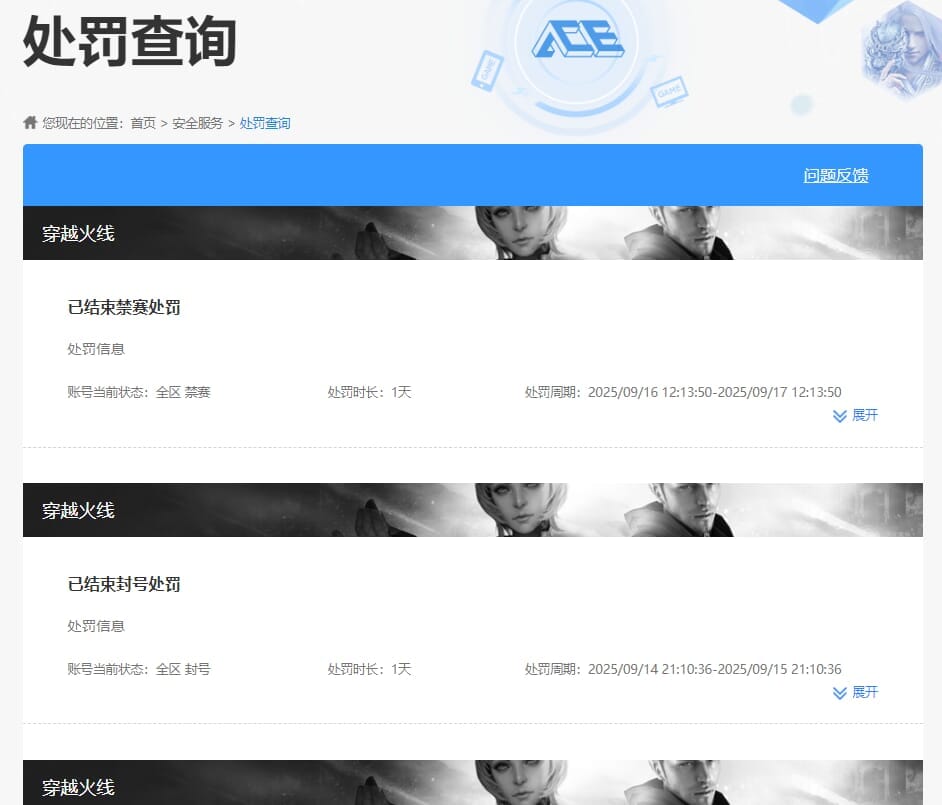
Task: Expand 展开 for the 禁赛 punishment record
Action: (x=865, y=415)
